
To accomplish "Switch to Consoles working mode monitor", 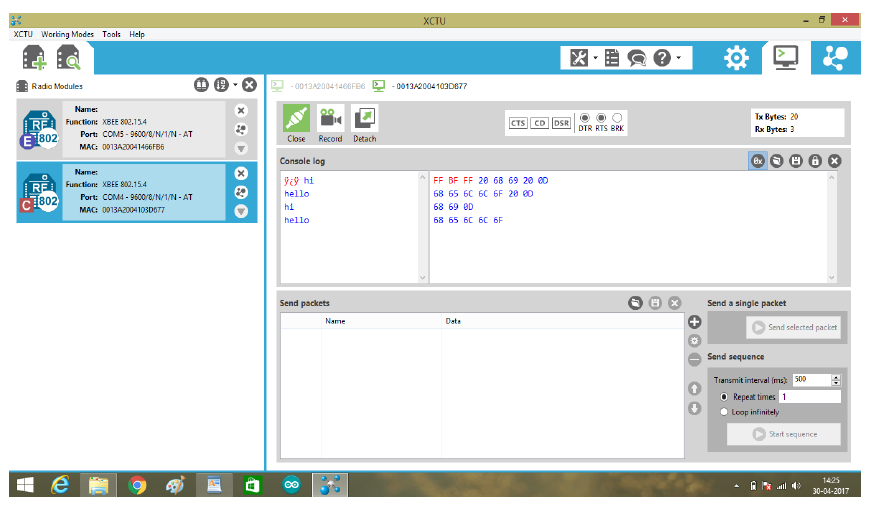I will (785, 58).
